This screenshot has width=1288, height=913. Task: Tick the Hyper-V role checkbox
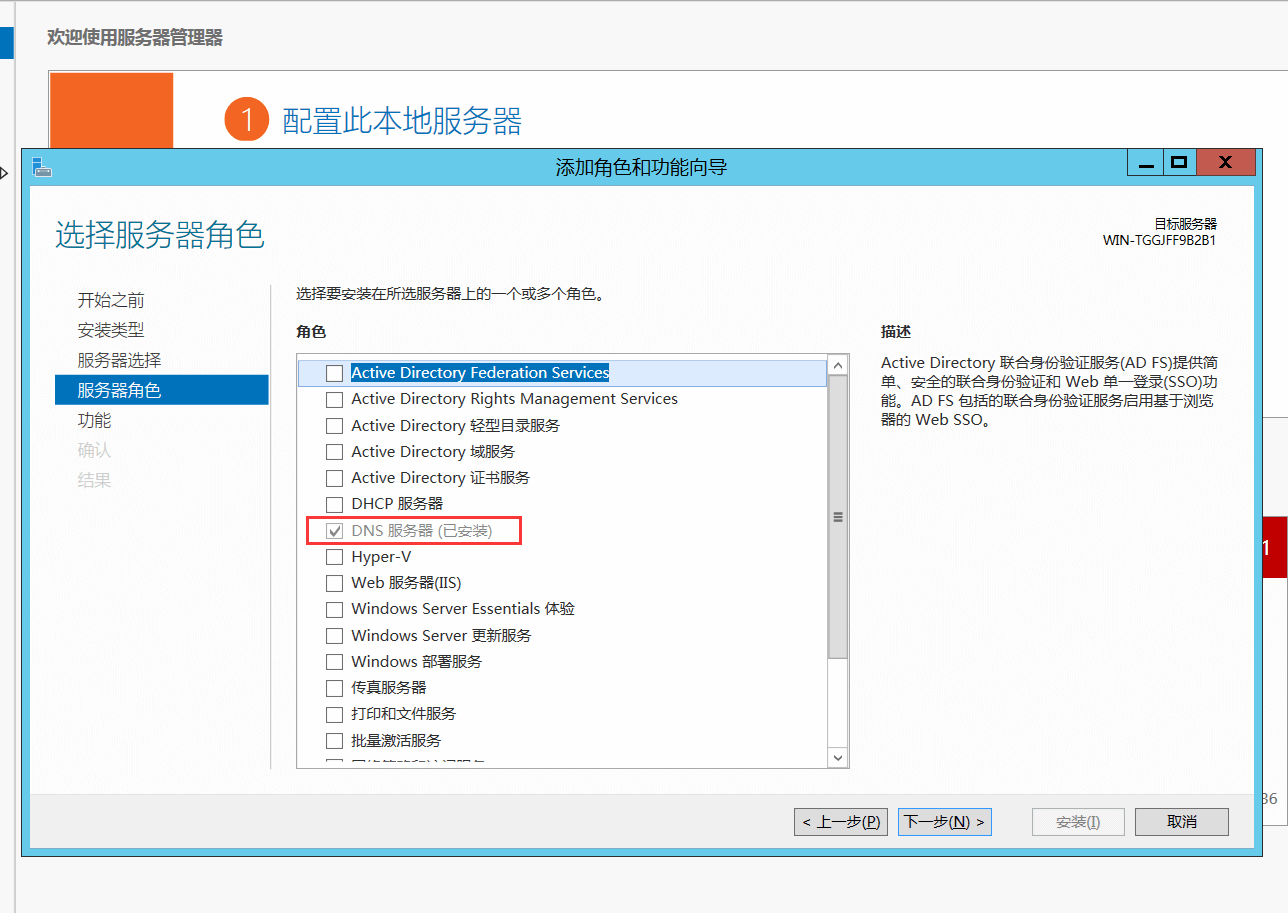click(x=334, y=557)
